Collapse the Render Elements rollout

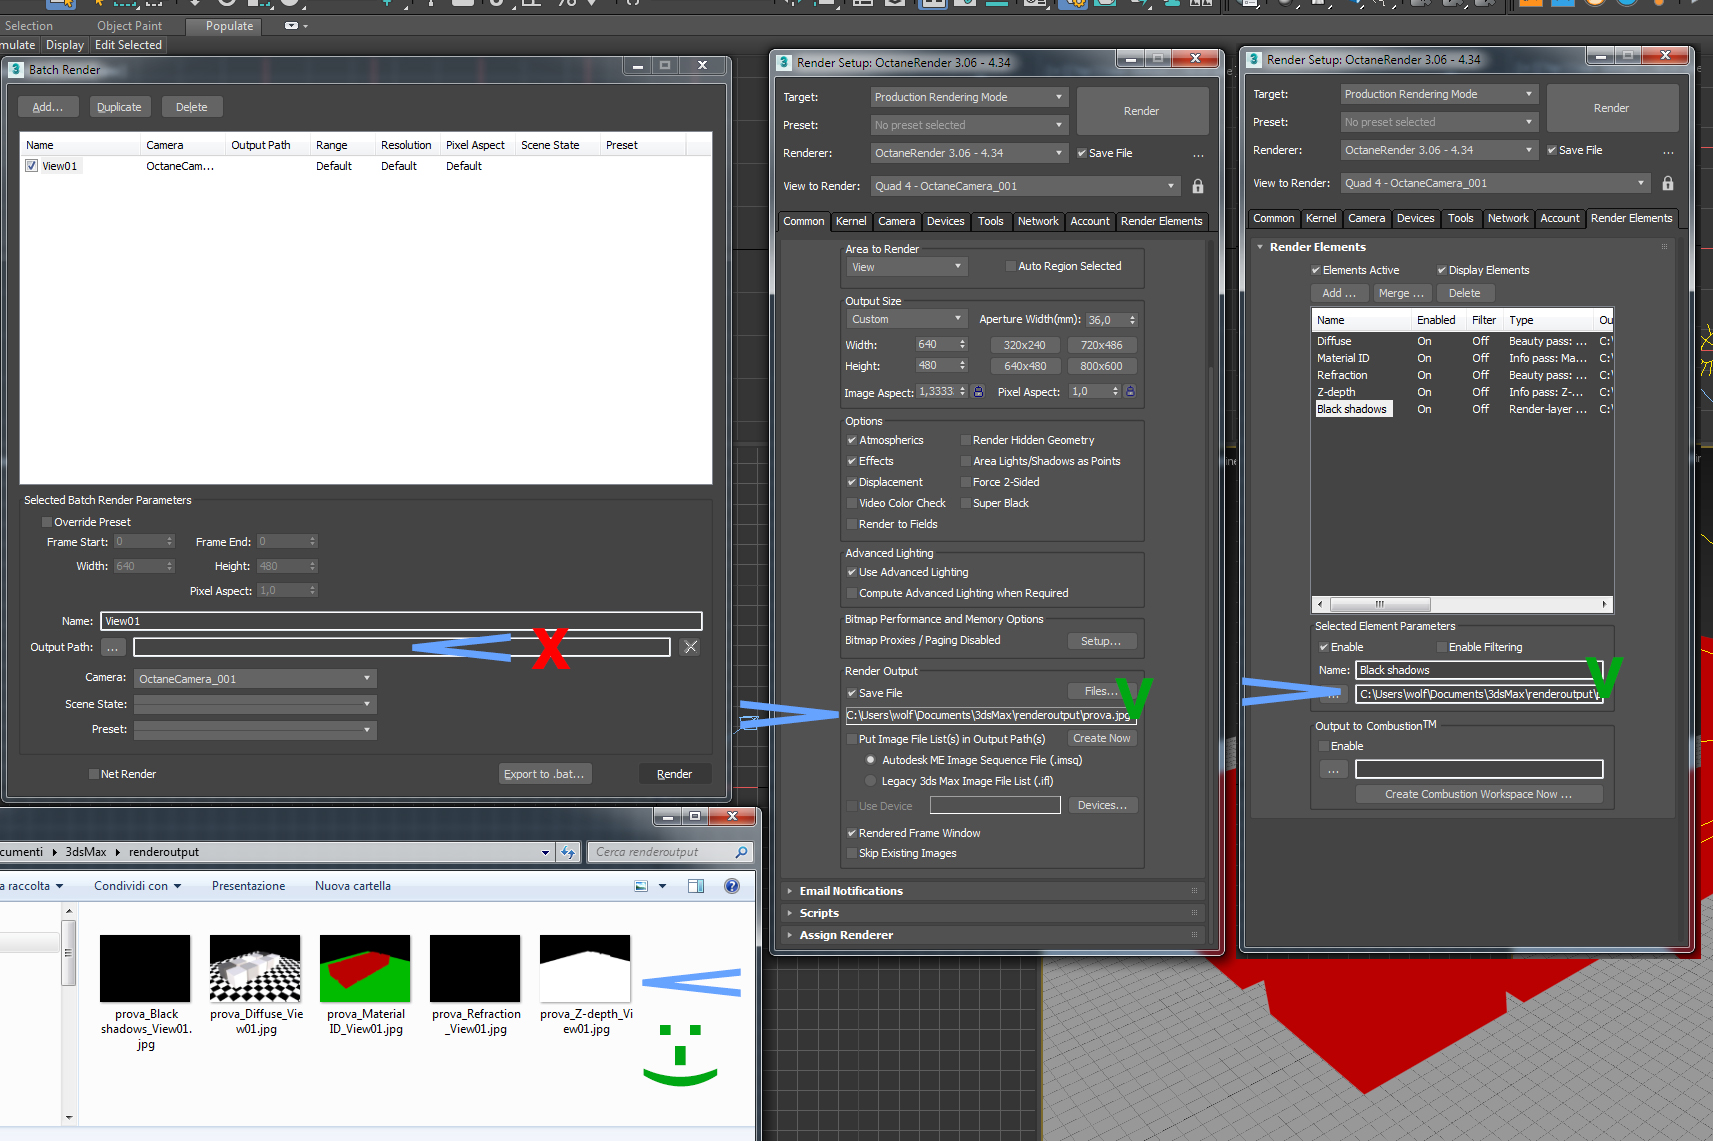tap(1317, 247)
